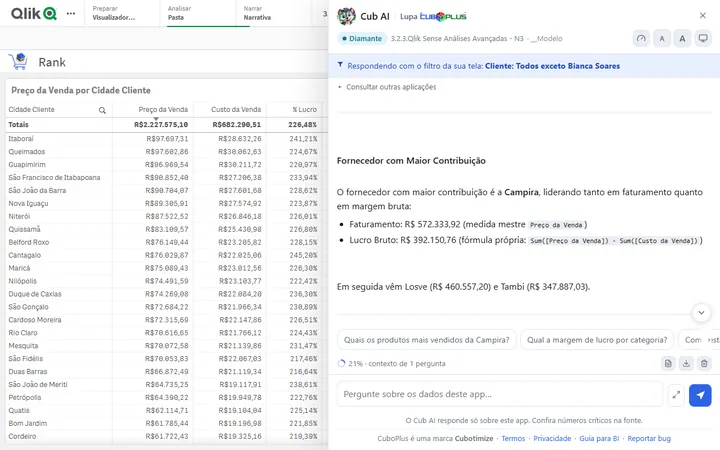The image size is (720, 450).
Task: Click the Custo da Venda column header
Action: pyautogui.click(x=236, y=109)
